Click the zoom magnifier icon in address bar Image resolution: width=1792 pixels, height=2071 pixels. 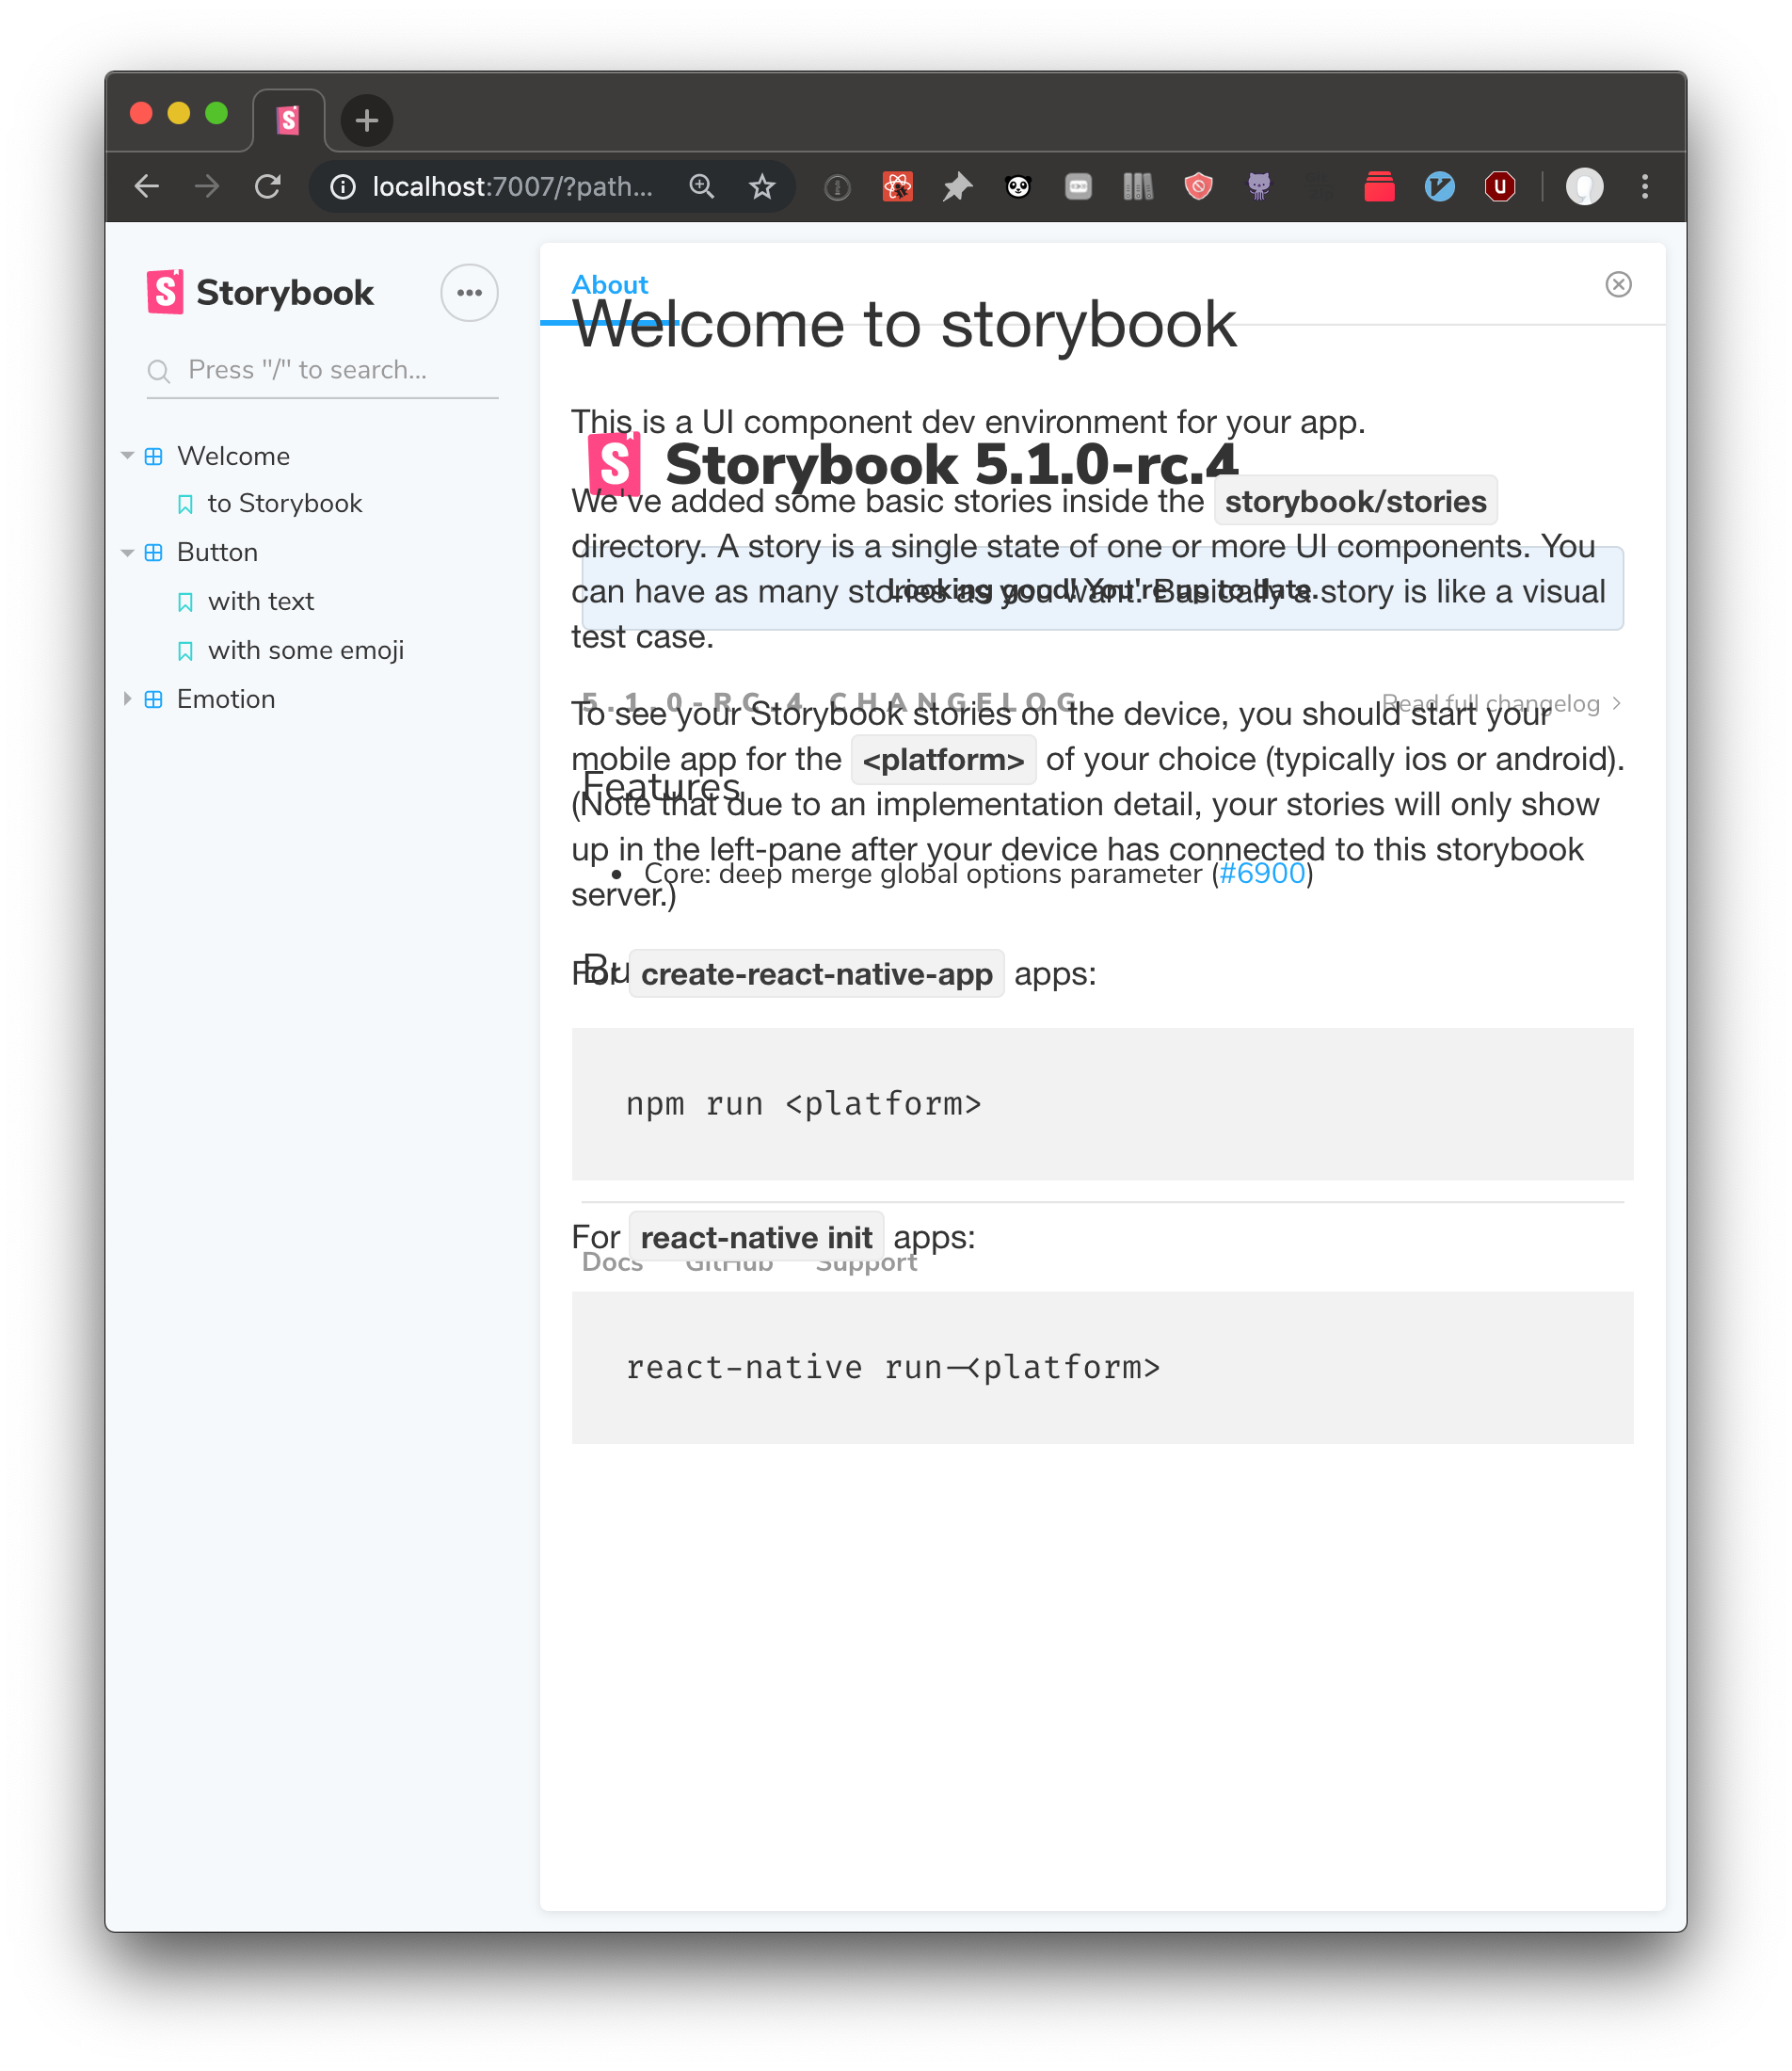(702, 187)
